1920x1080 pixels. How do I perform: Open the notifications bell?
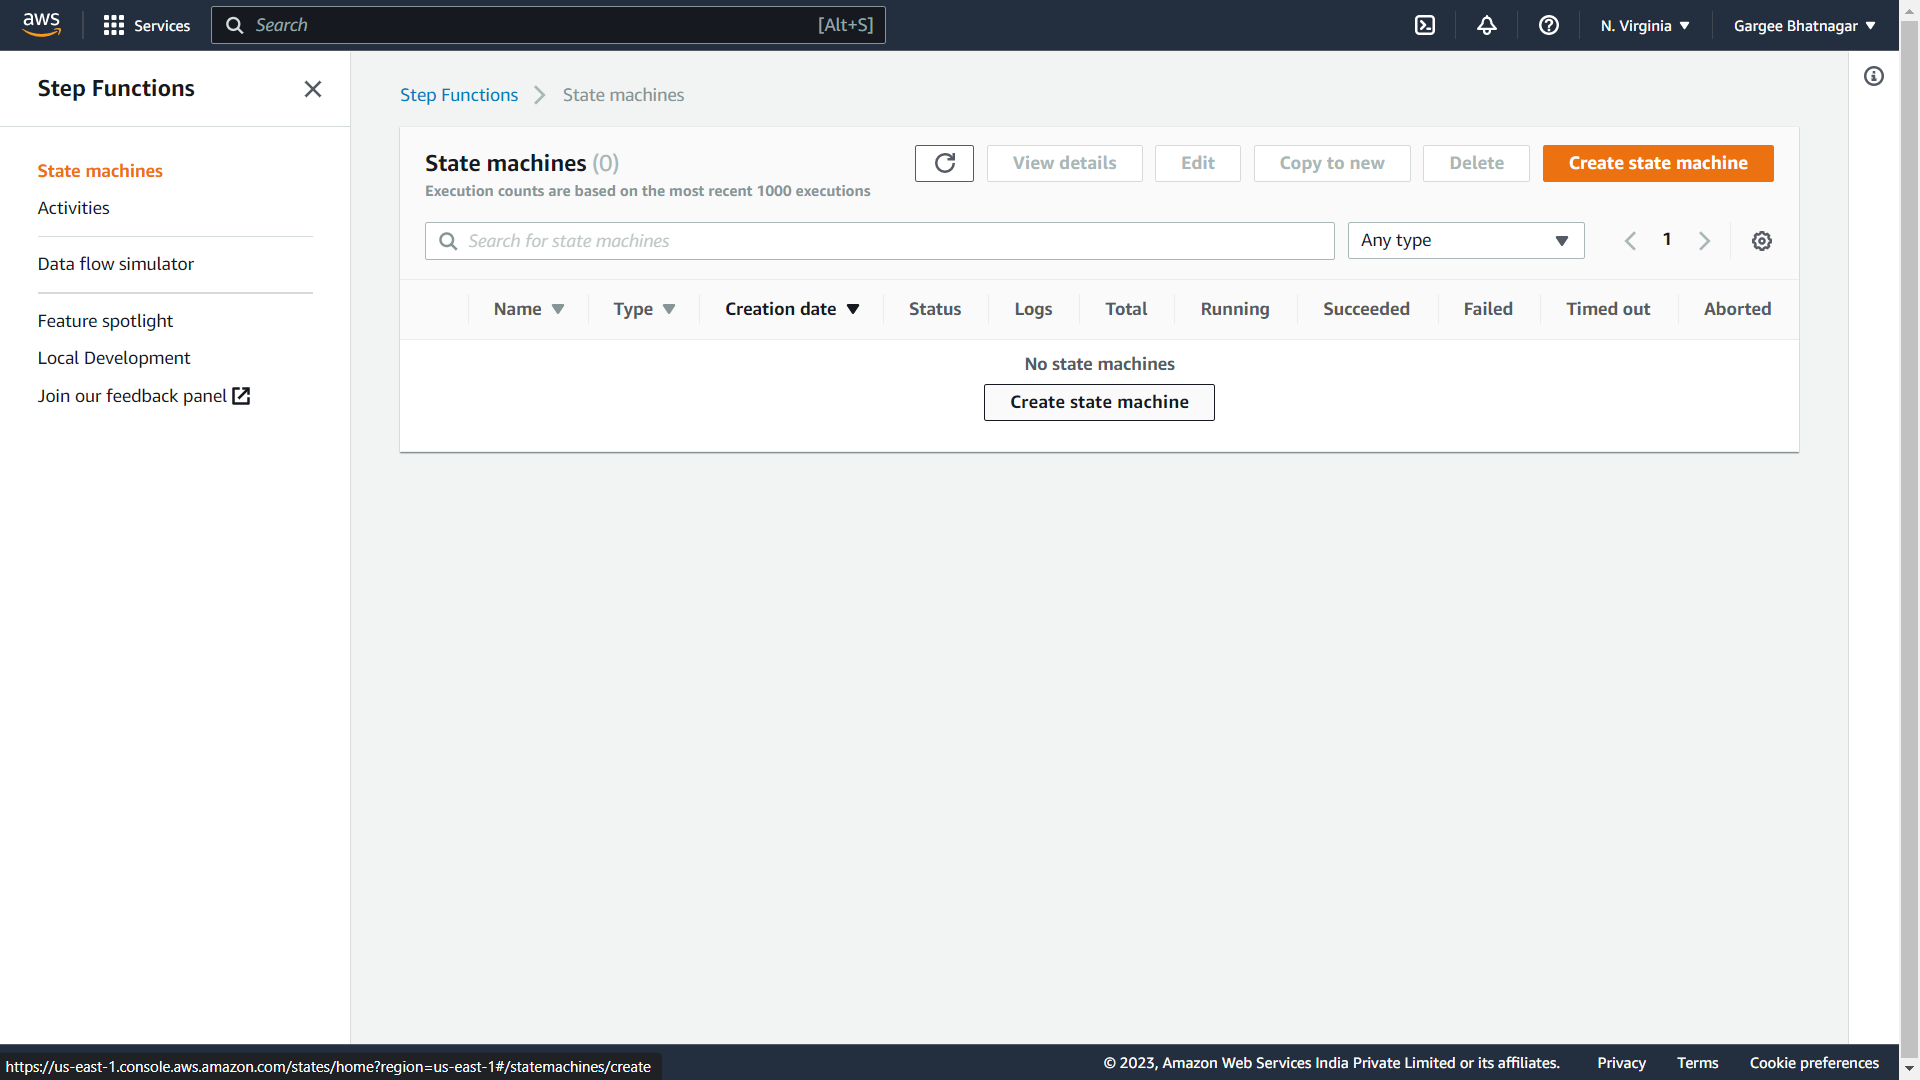[x=1487, y=25]
